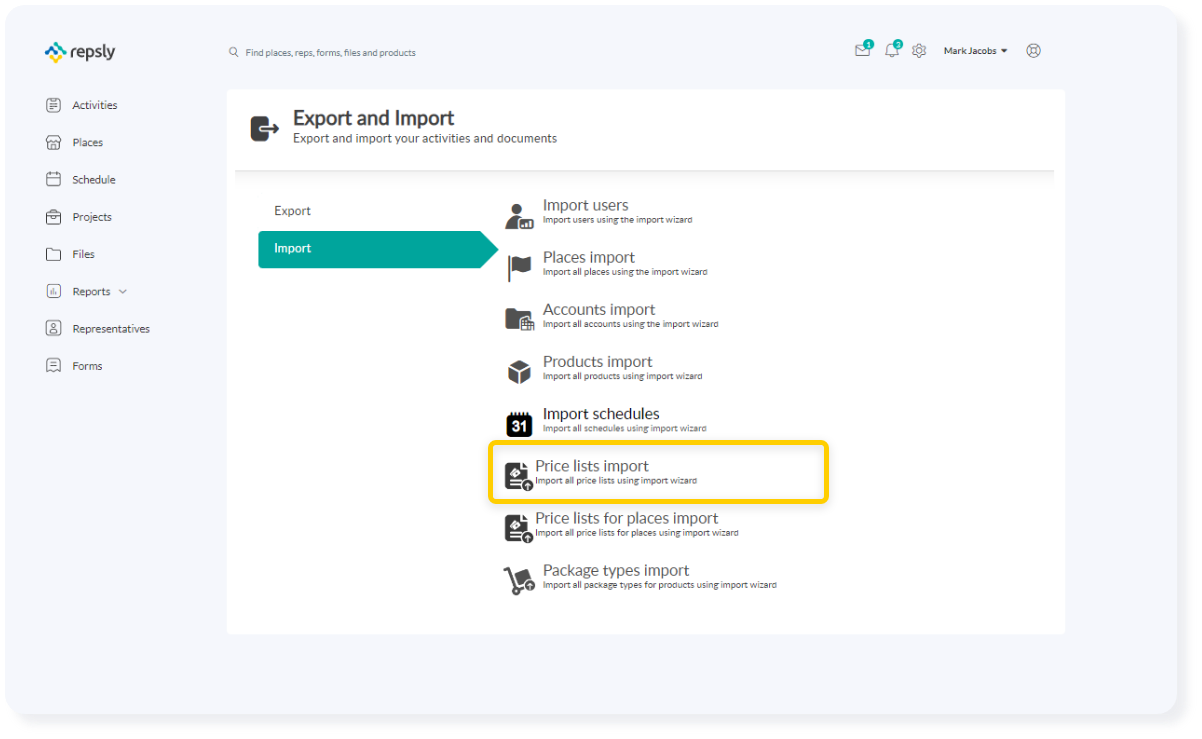
Task: Go to Forms in the sidebar
Action: click(x=88, y=366)
